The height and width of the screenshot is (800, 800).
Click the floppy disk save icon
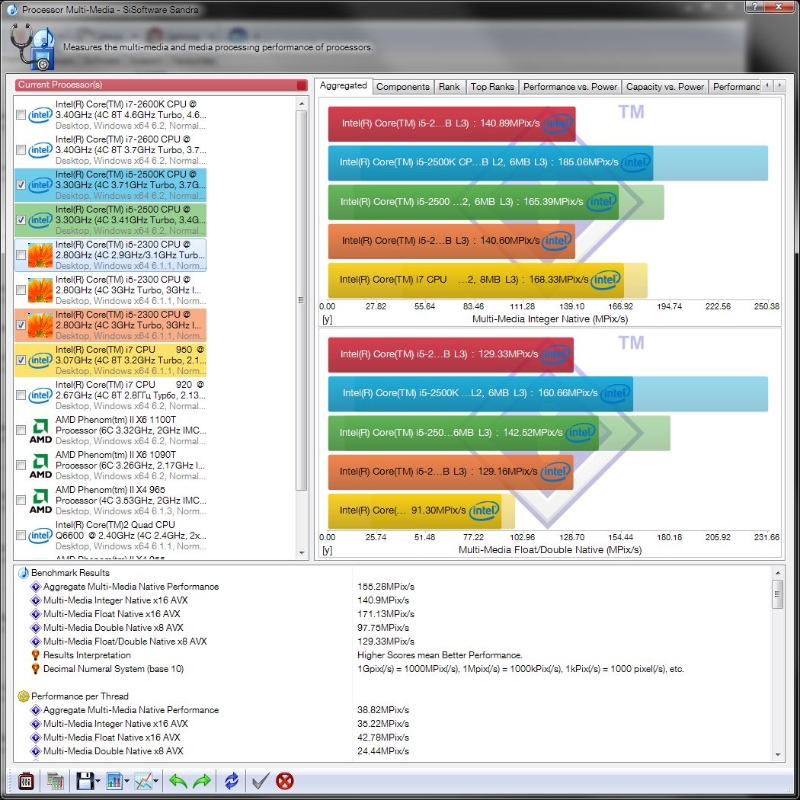pyautogui.click(x=85, y=781)
